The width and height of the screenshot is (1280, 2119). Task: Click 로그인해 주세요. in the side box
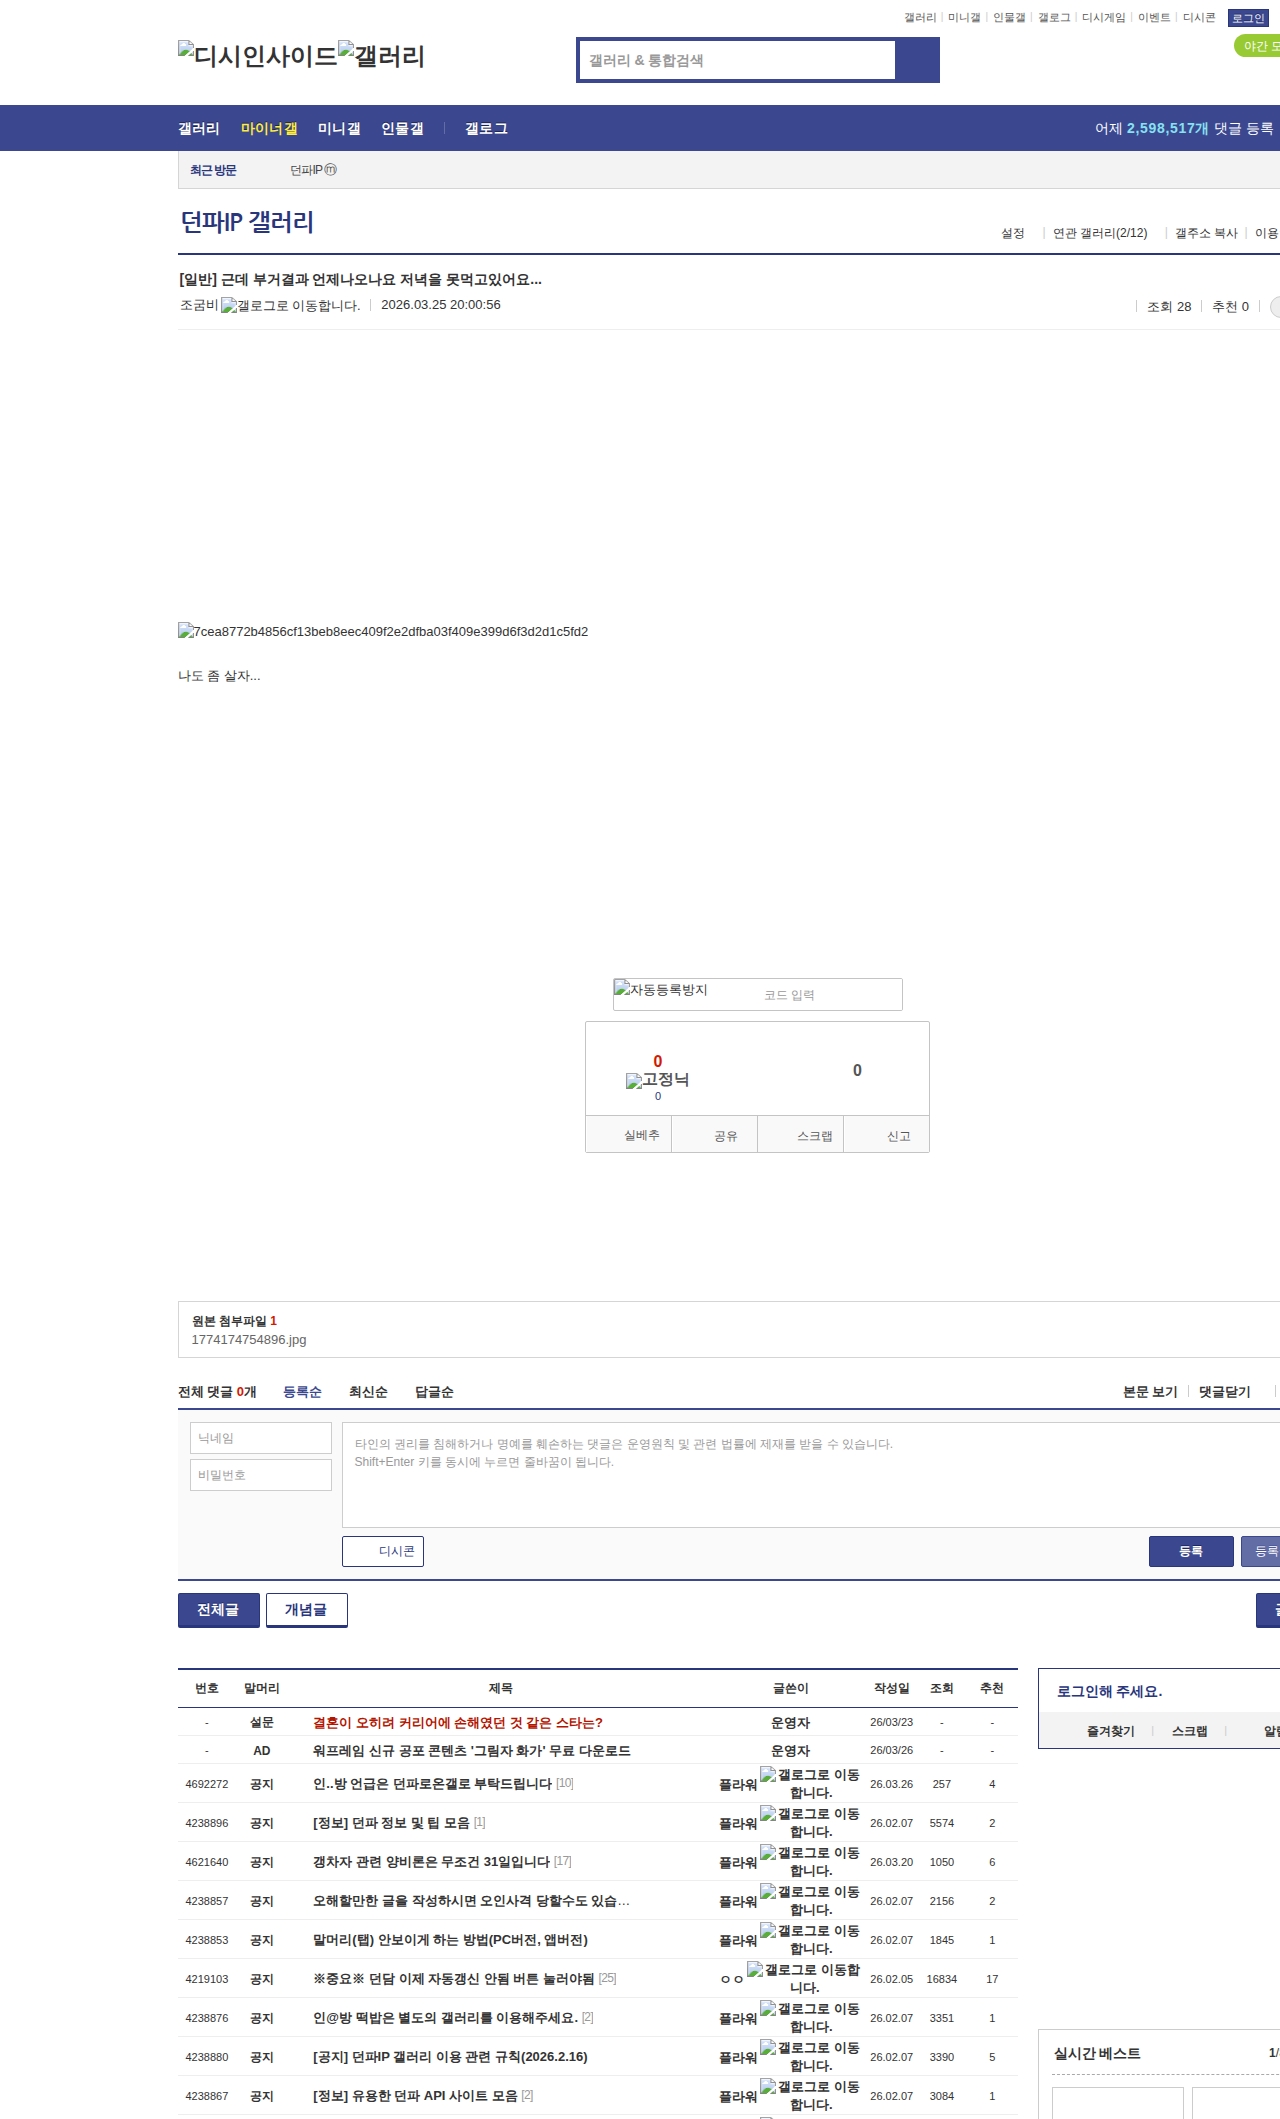click(1109, 1692)
